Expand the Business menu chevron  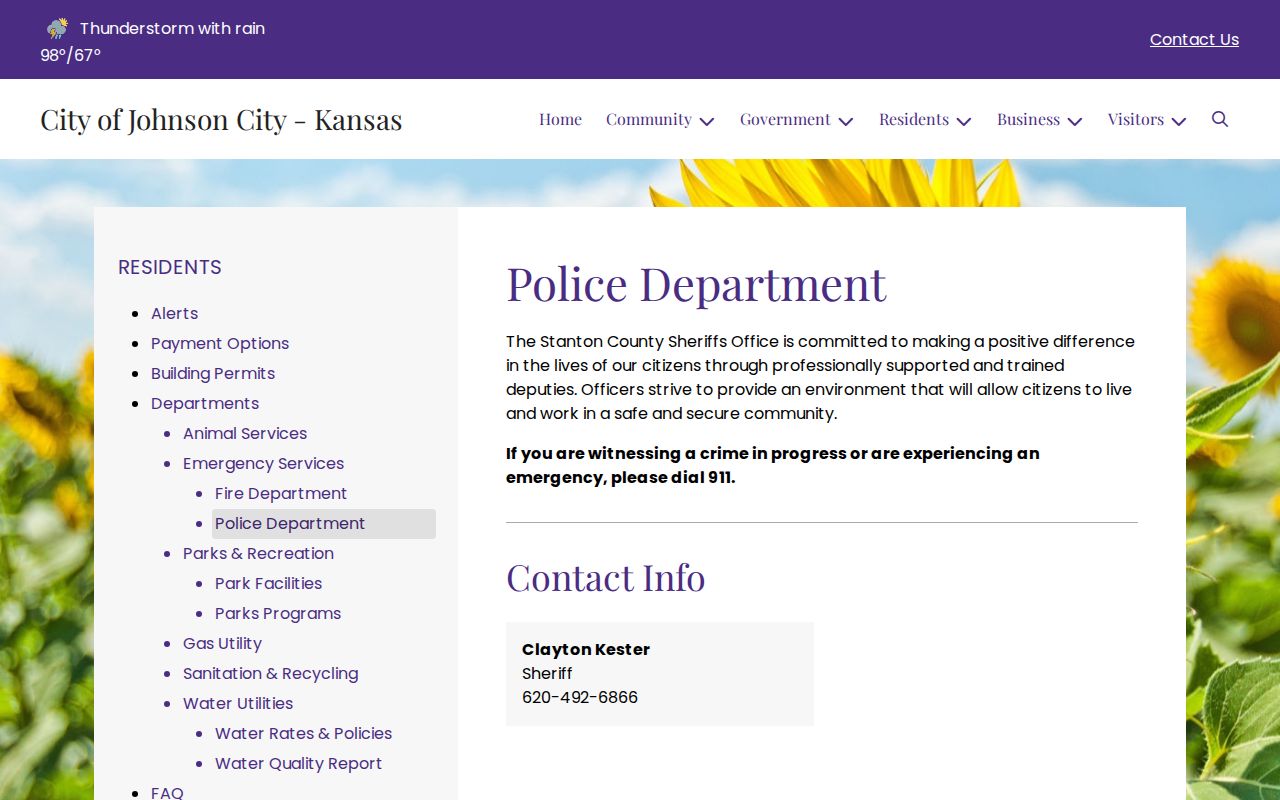1075,121
